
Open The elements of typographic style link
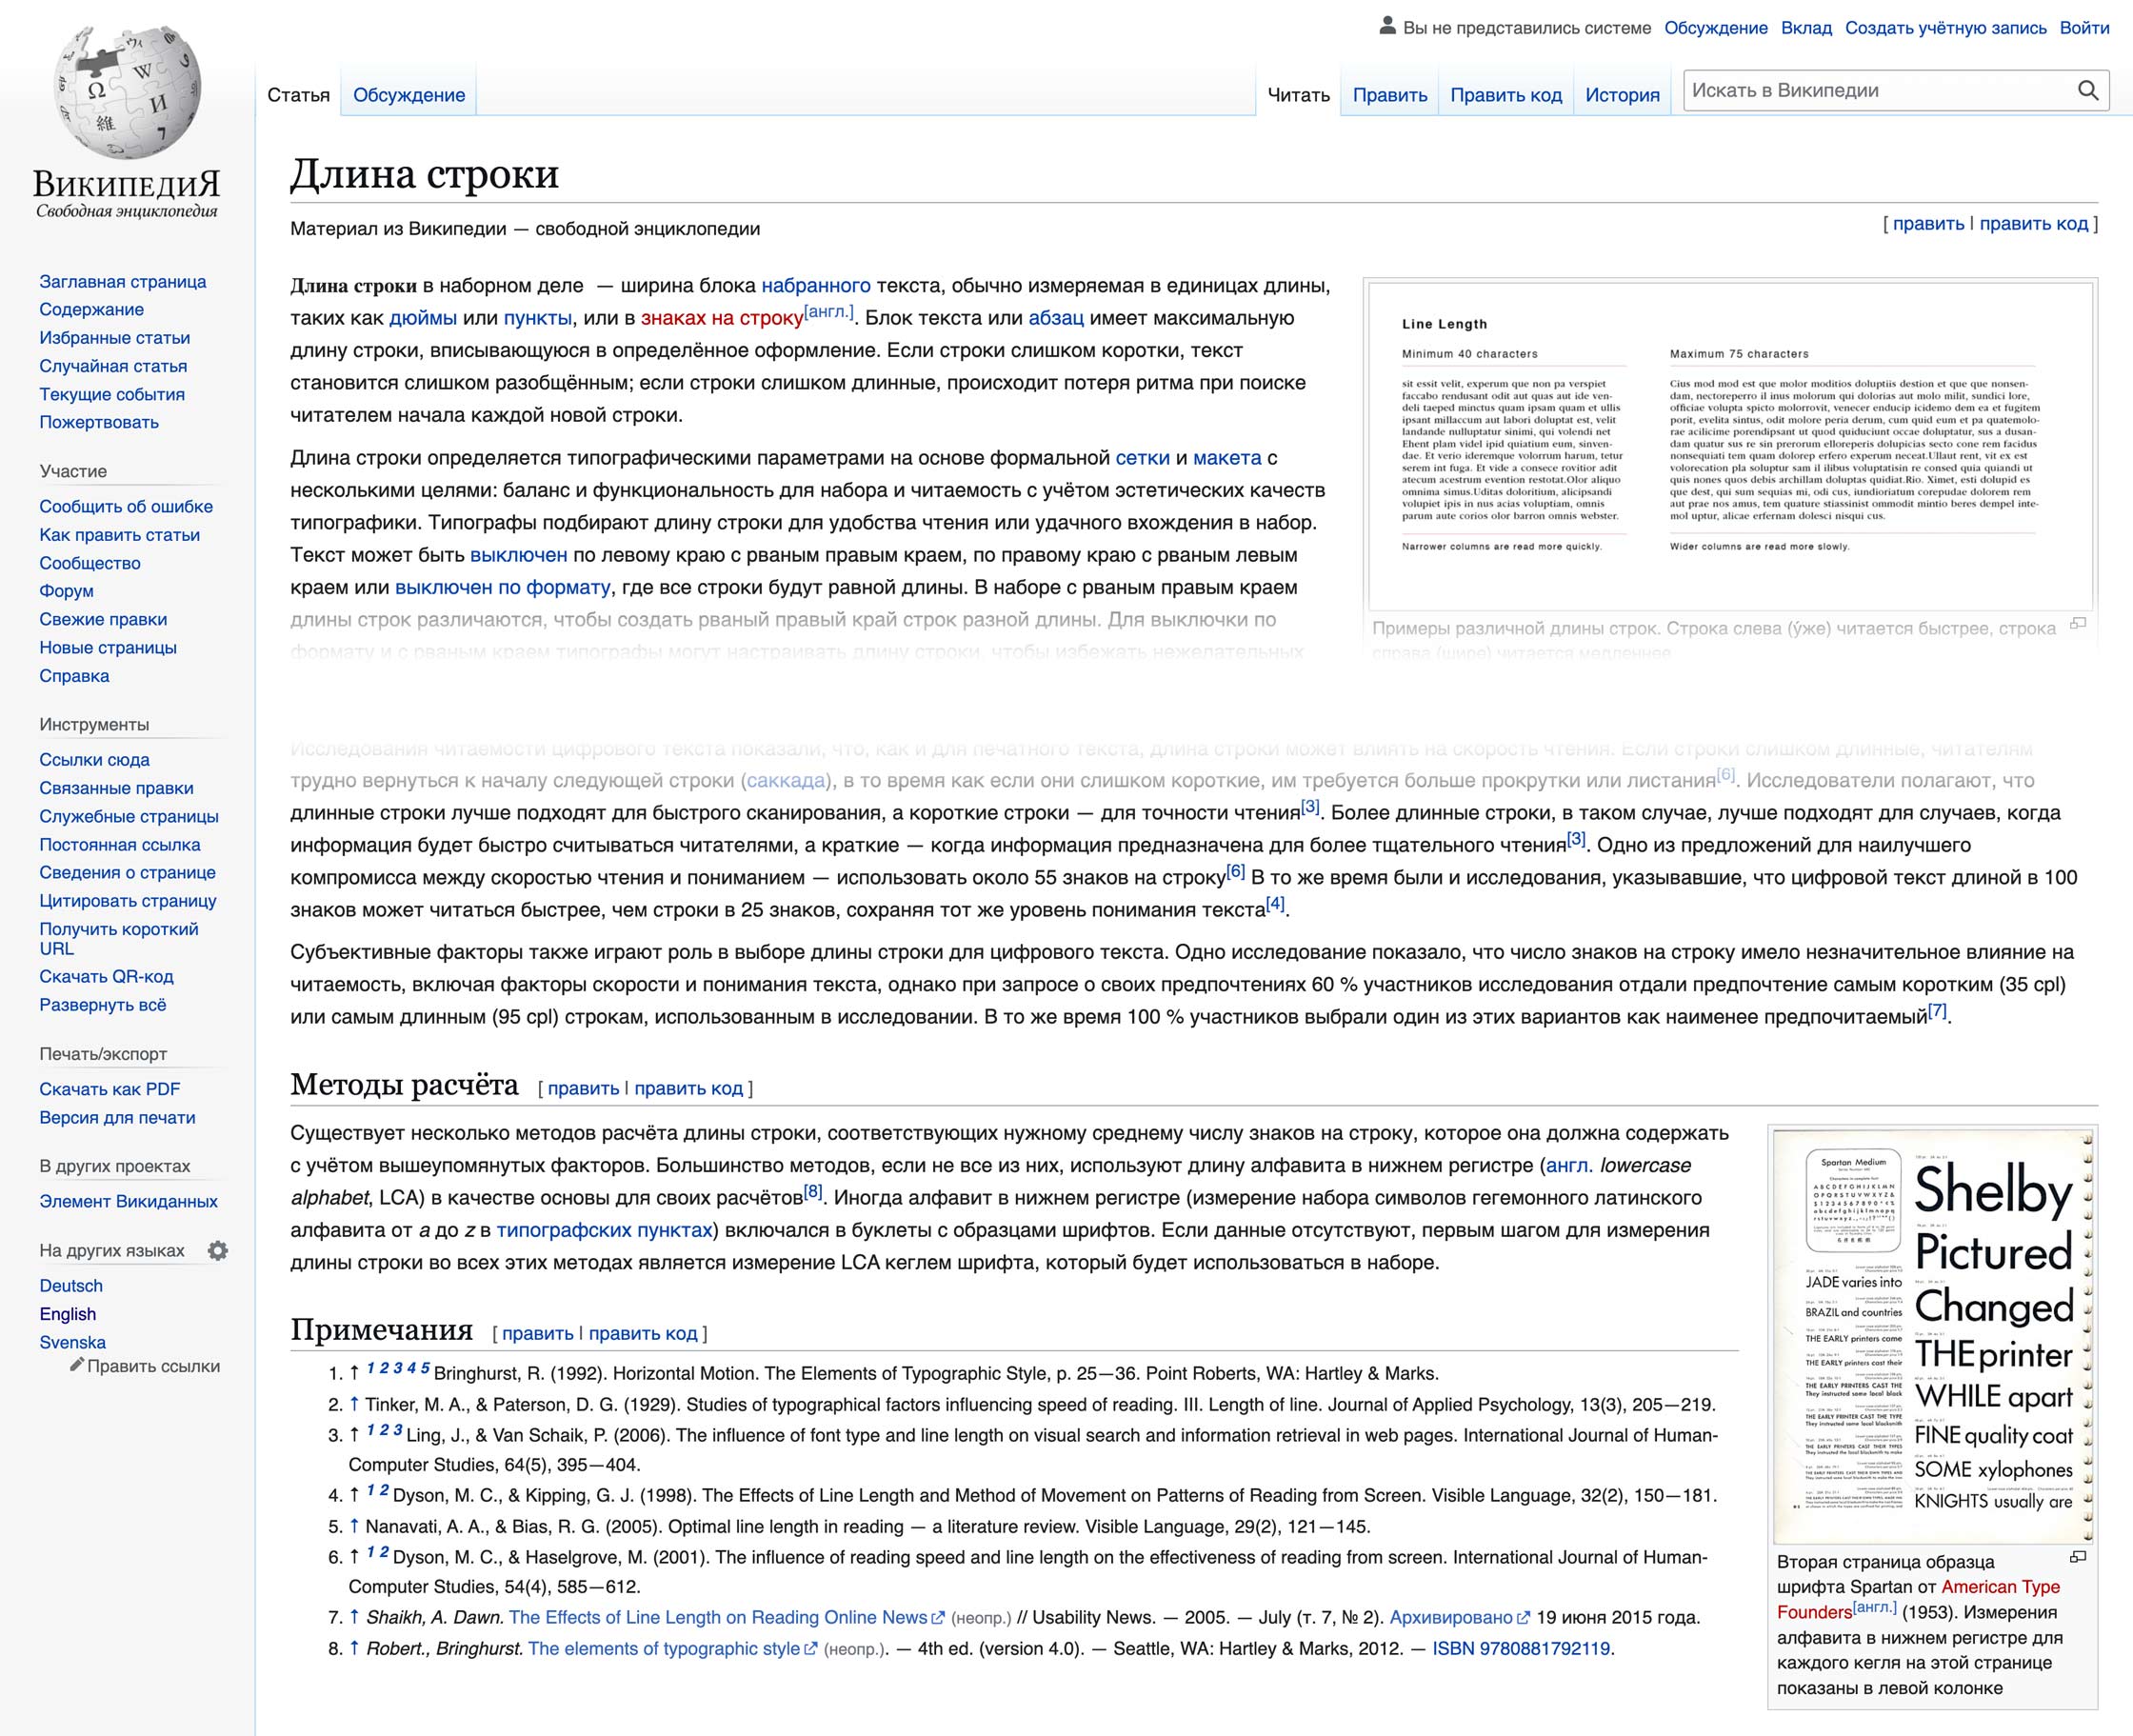[x=664, y=1648]
